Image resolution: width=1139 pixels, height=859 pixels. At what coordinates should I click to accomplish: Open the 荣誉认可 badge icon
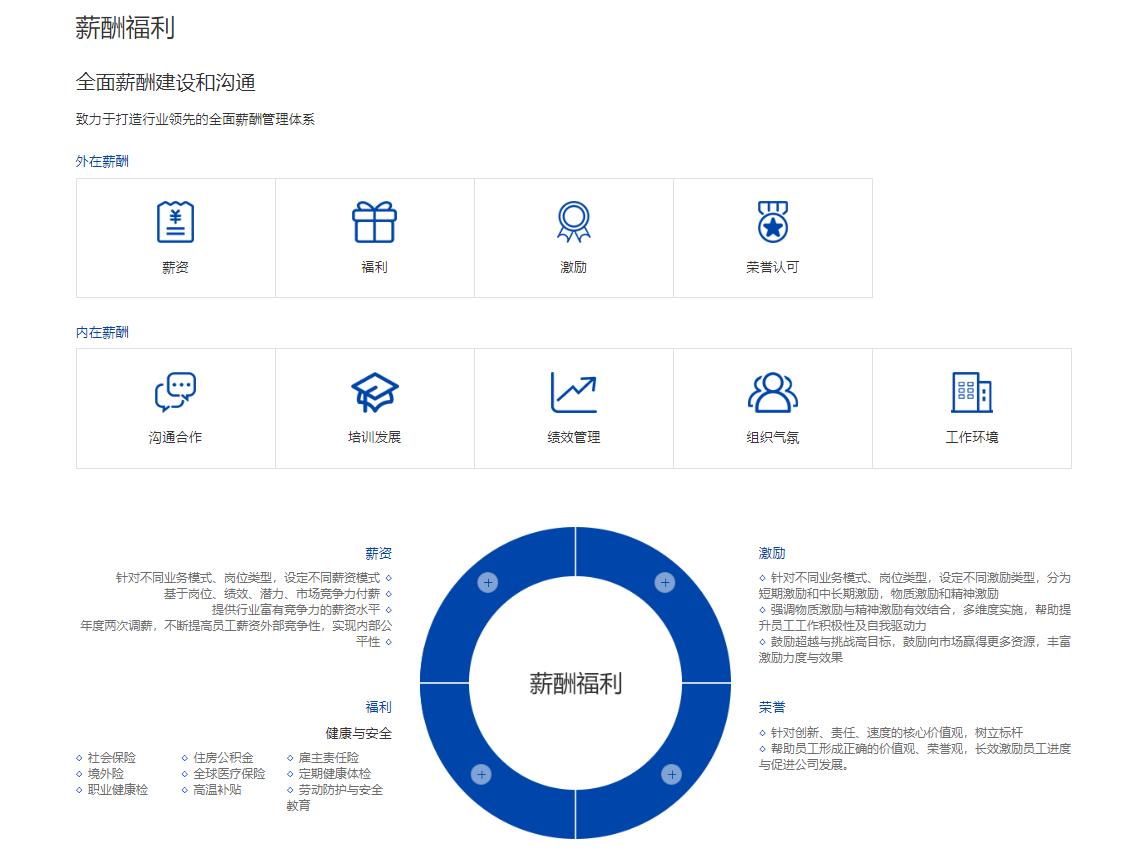pos(772,221)
